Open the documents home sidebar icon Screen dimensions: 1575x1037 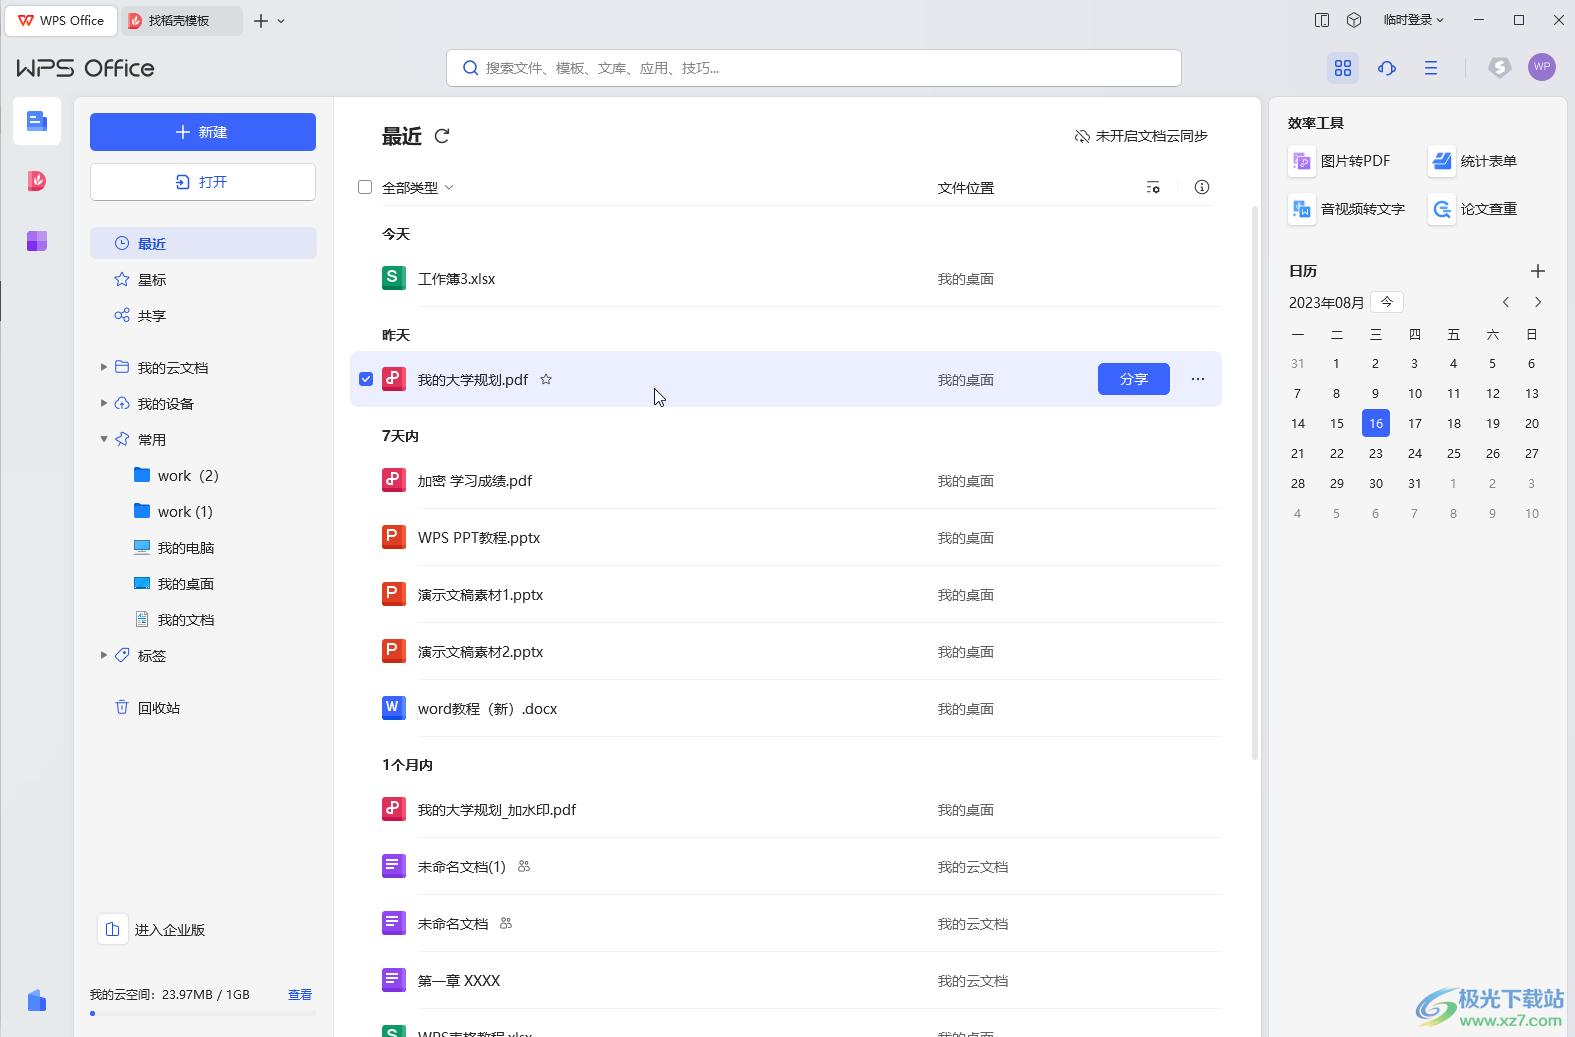point(37,121)
